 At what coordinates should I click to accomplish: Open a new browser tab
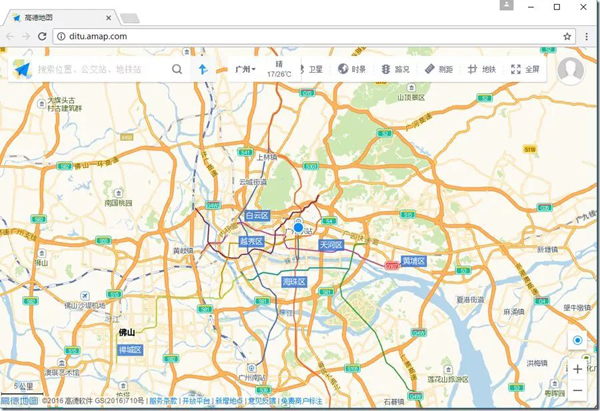coord(130,18)
